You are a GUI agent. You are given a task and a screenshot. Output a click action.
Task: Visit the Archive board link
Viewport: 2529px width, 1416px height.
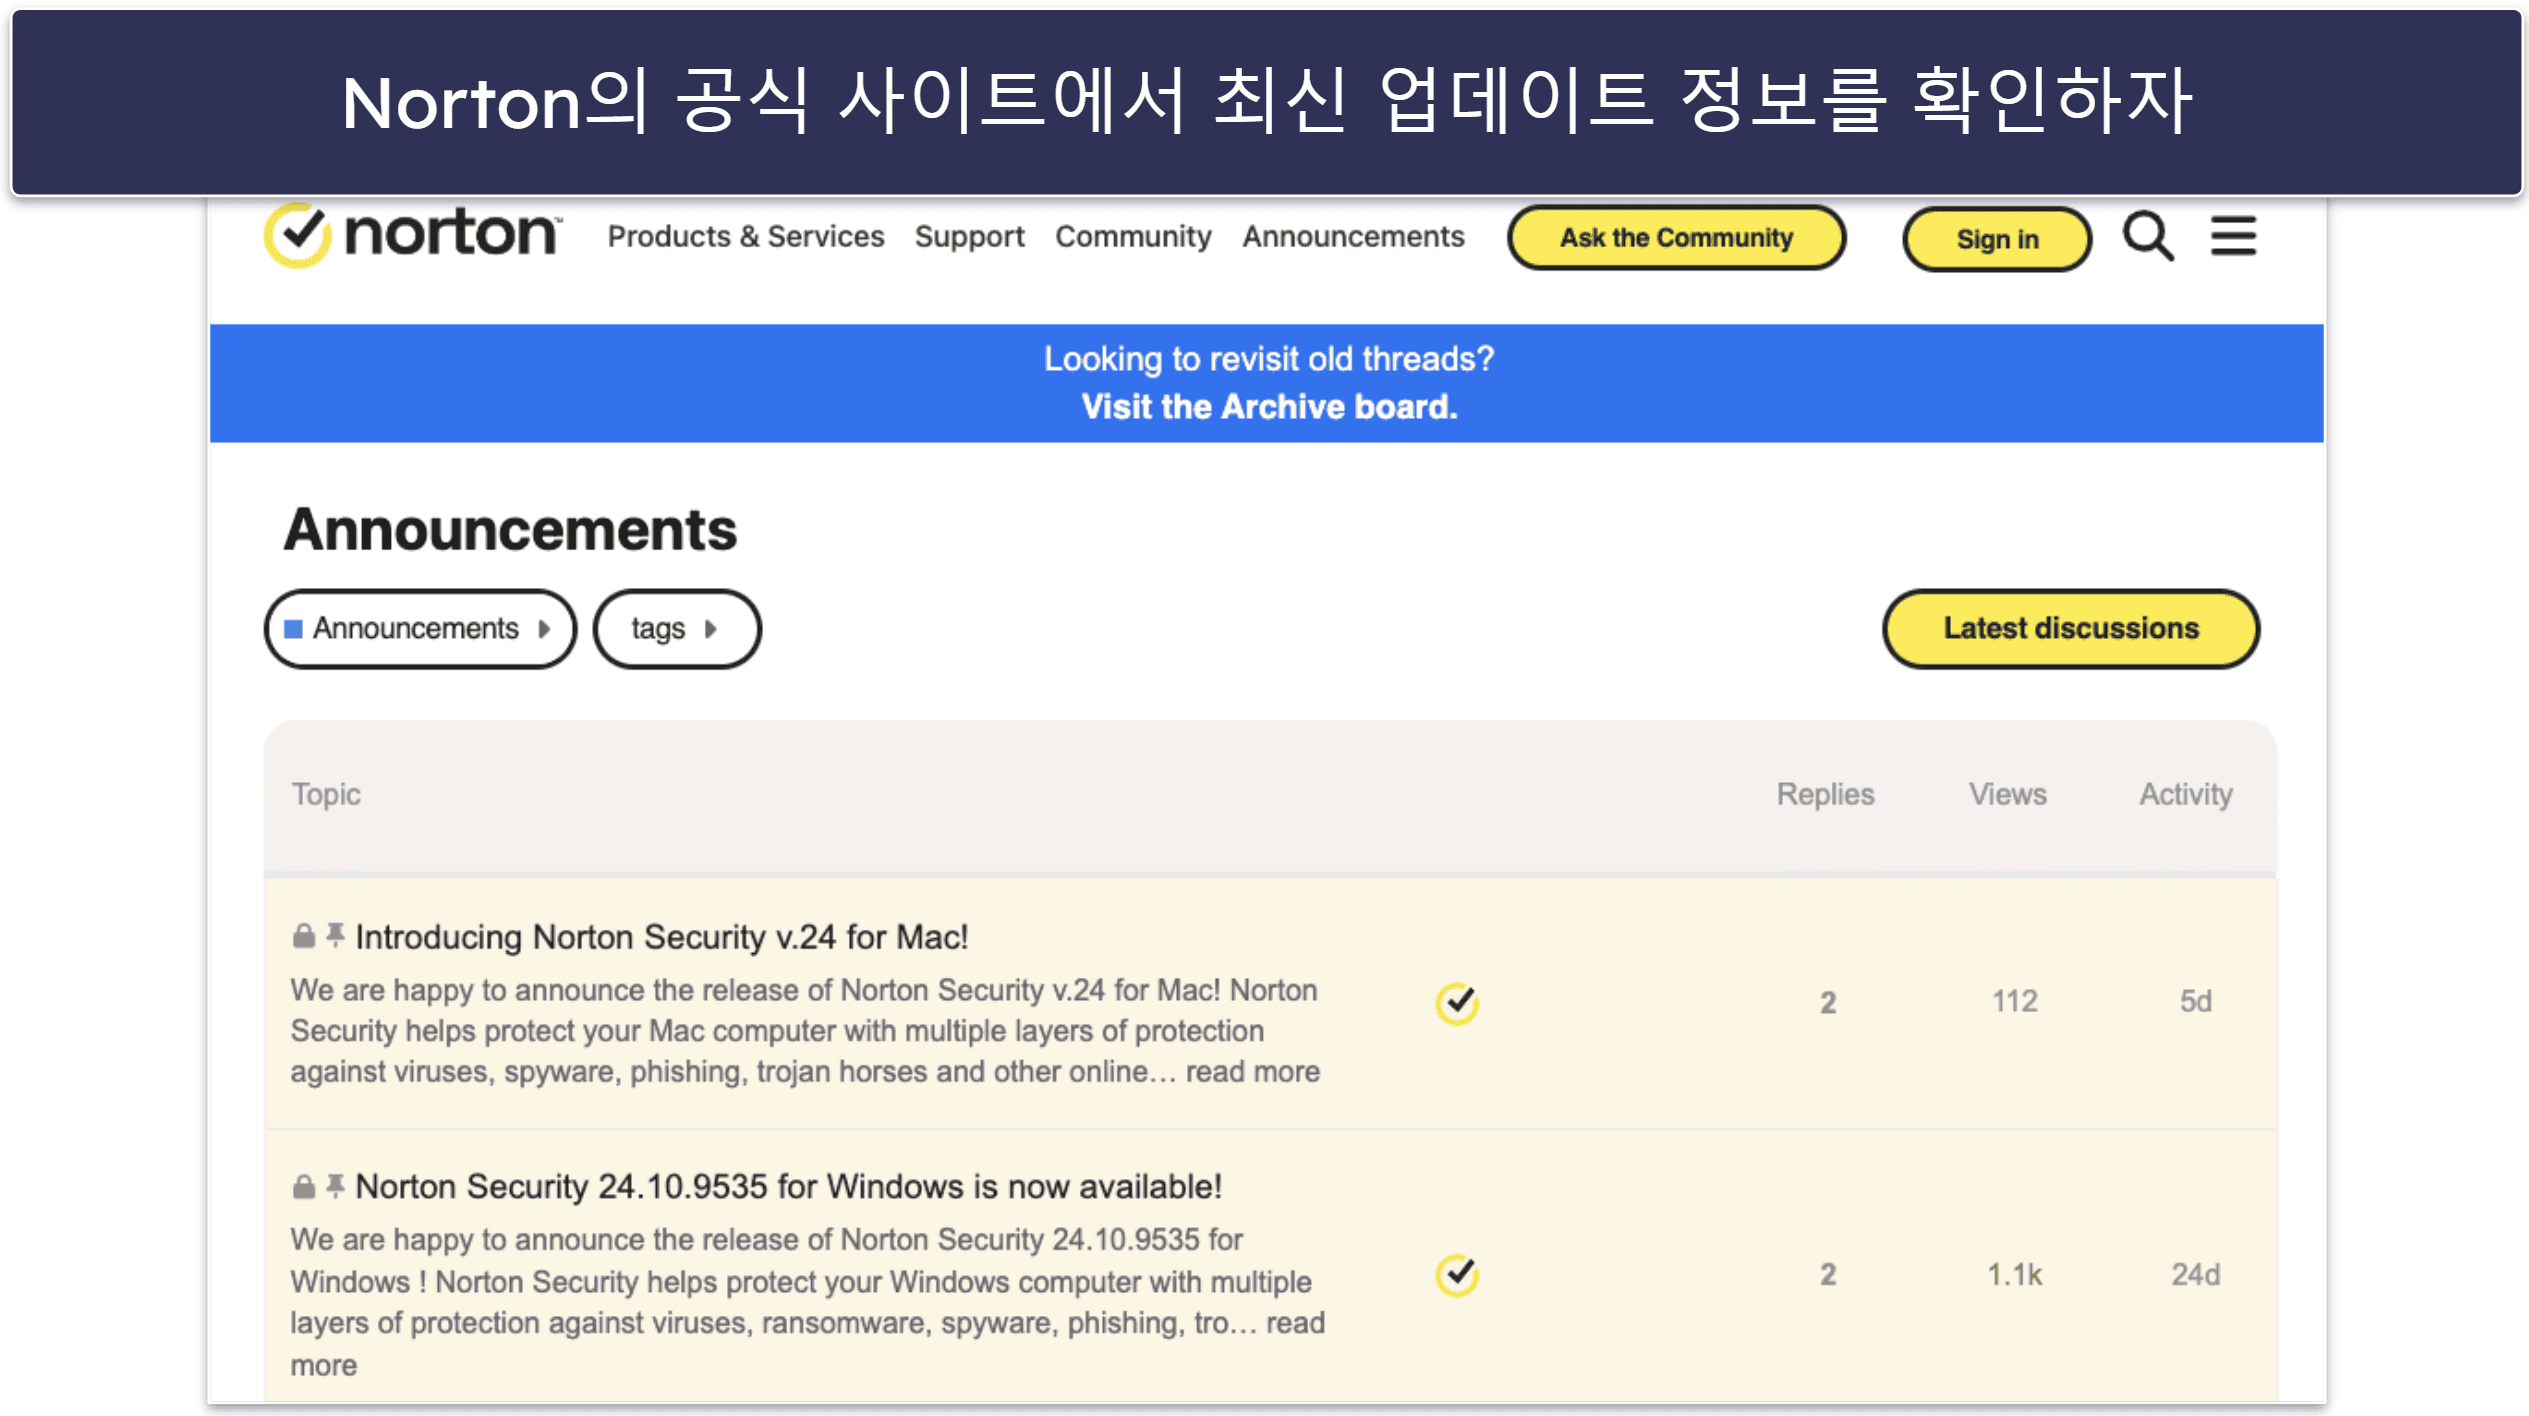1269,407
